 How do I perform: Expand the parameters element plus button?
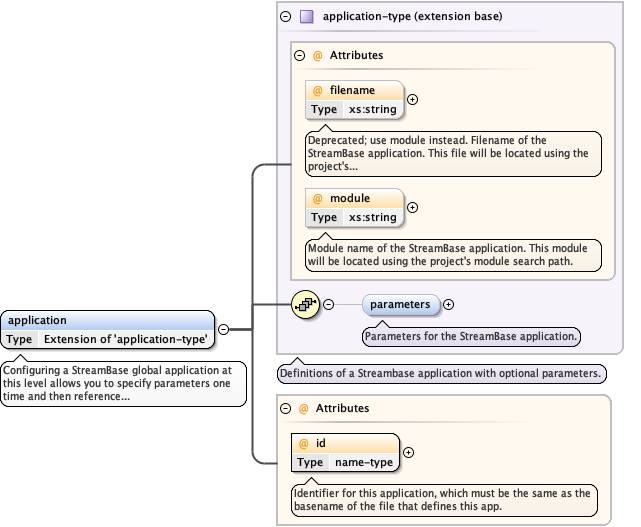pyautogui.click(x=448, y=305)
